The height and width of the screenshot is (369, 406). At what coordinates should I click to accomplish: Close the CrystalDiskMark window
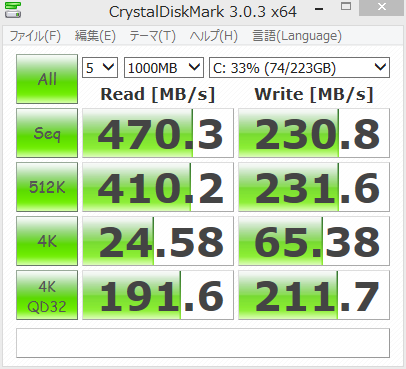pyautogui.click(x=382, y=7)
